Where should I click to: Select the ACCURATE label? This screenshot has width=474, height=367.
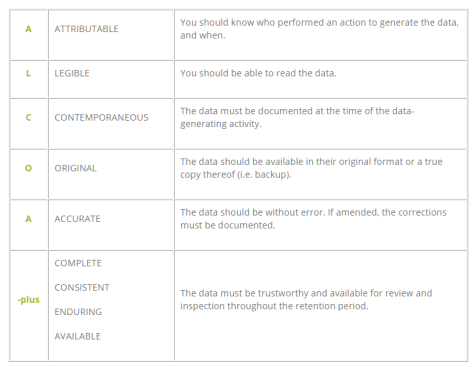tap(77, 219)
